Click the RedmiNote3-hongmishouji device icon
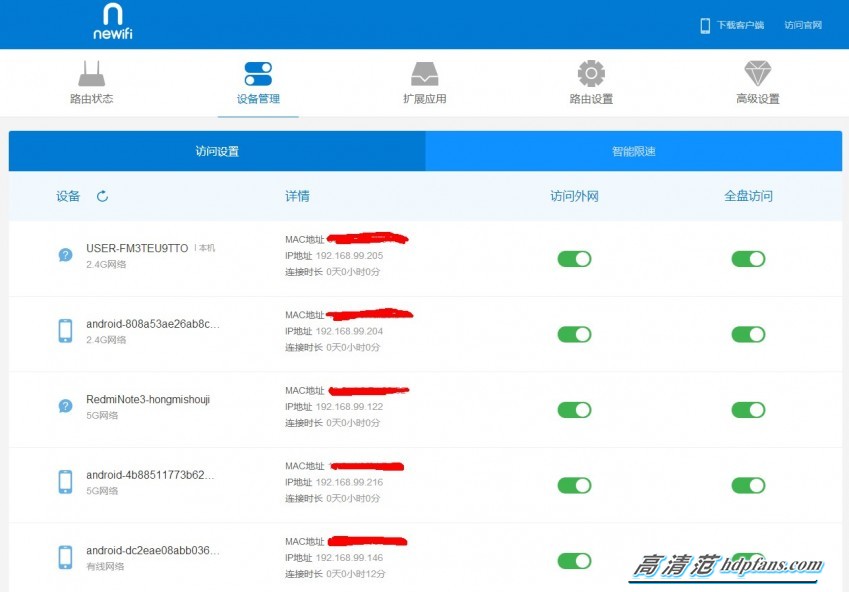Screen dimensions: 849x592 [64, 406]
